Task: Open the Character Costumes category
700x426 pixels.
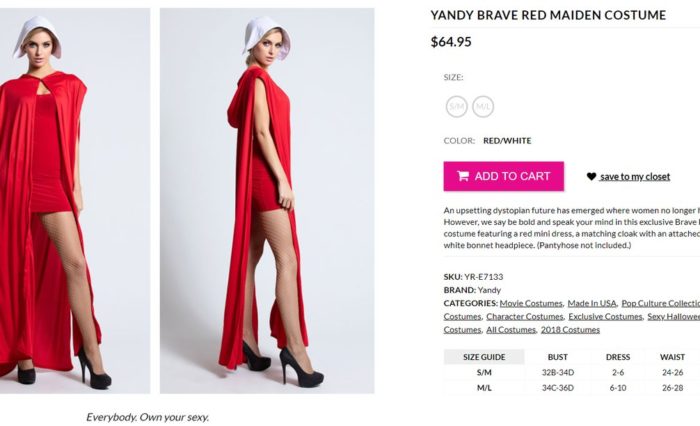Action: coord(525,317)
